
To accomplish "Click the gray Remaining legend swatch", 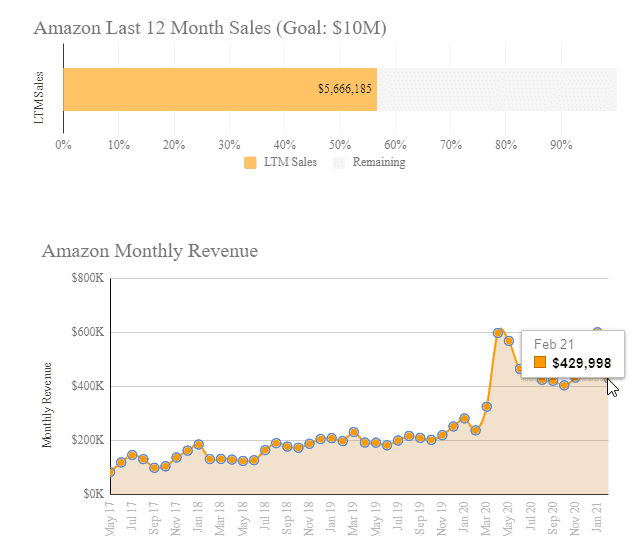I will coord(339,162).
